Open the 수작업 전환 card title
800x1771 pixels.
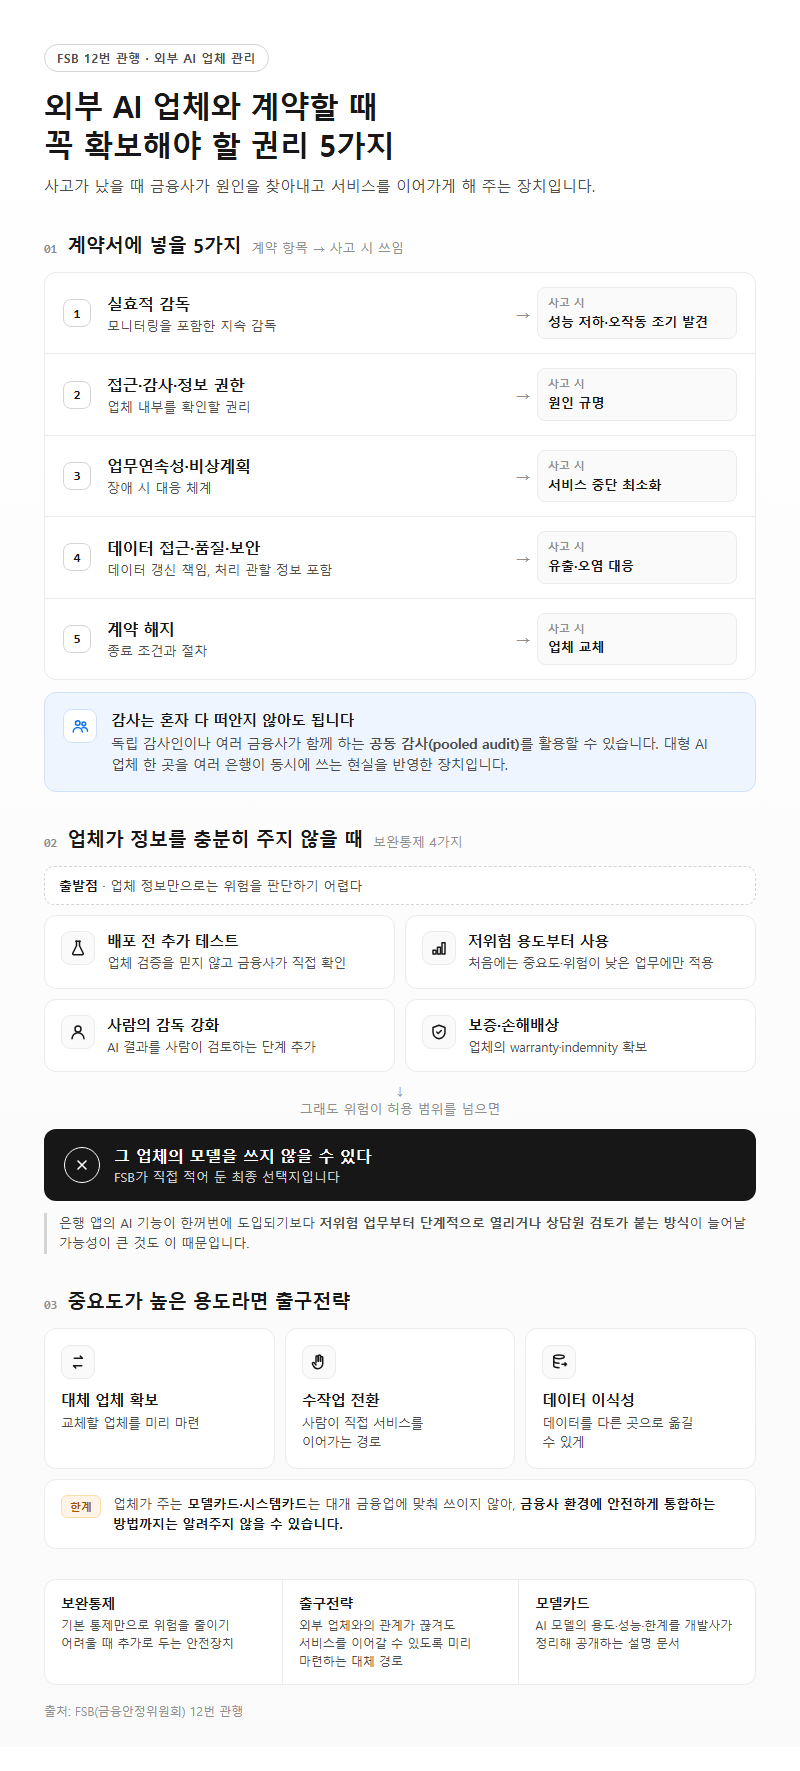click(341, 1400)
